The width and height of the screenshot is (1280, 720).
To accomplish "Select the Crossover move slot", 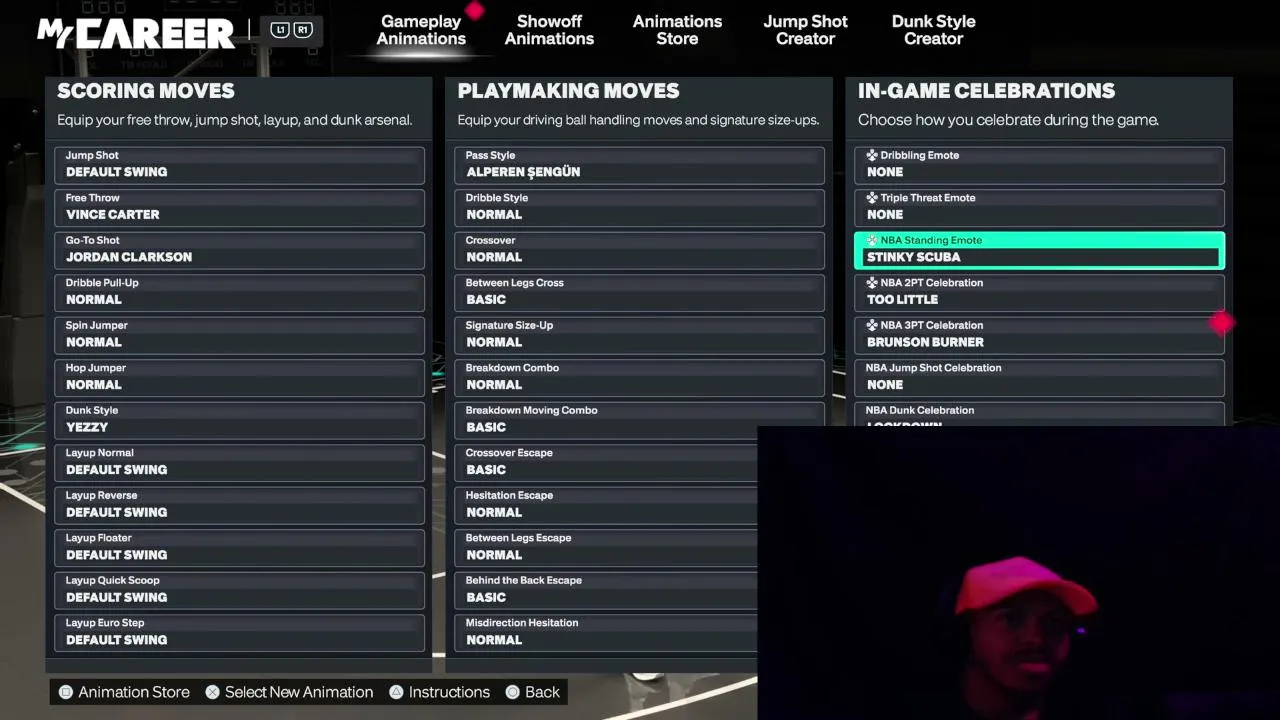I will pos(640,250).
